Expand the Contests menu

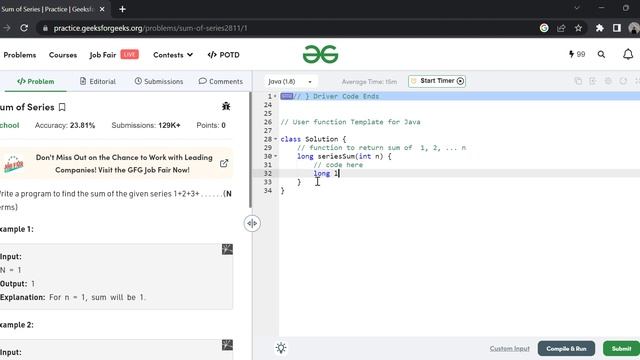173,55
